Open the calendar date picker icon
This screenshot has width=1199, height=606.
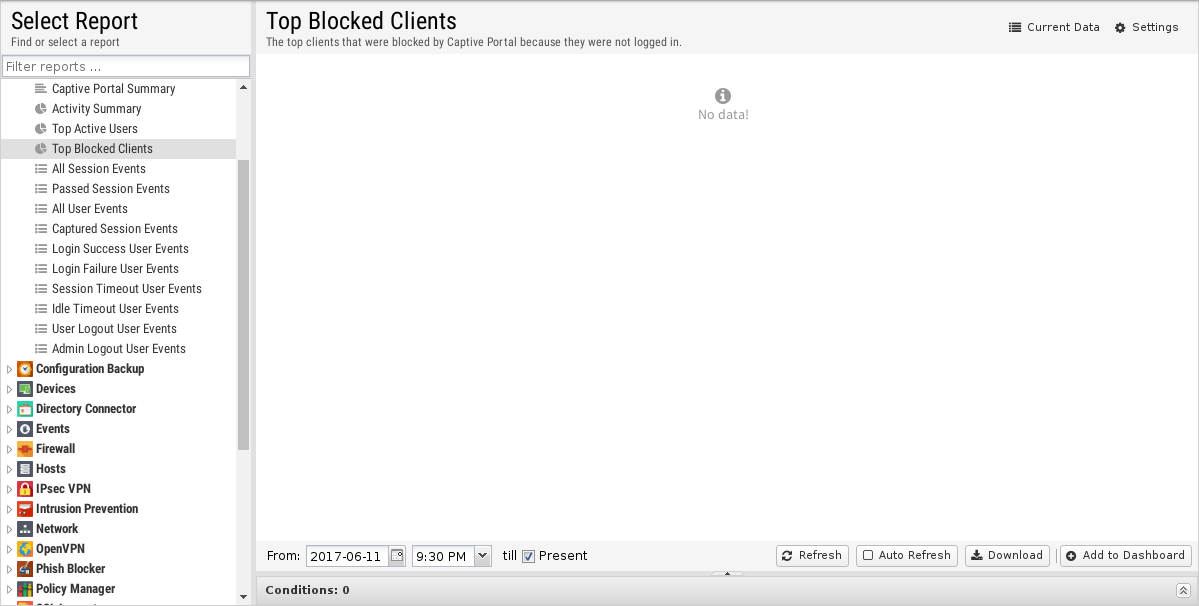(x=397, y=556)
